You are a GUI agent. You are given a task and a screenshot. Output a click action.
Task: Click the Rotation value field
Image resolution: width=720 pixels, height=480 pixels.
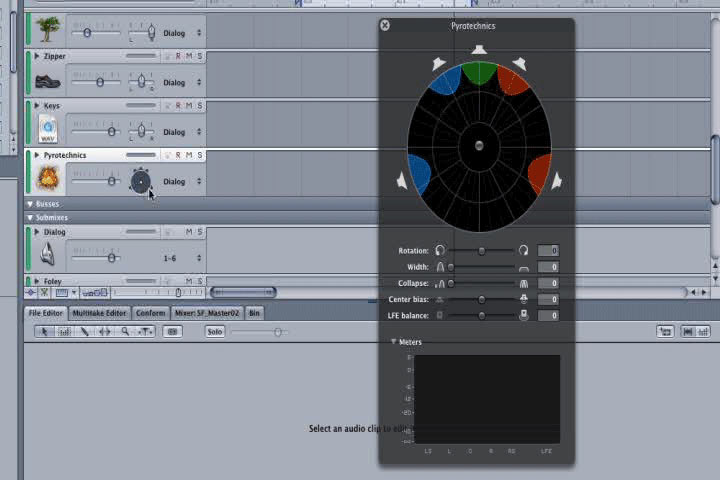548,250
